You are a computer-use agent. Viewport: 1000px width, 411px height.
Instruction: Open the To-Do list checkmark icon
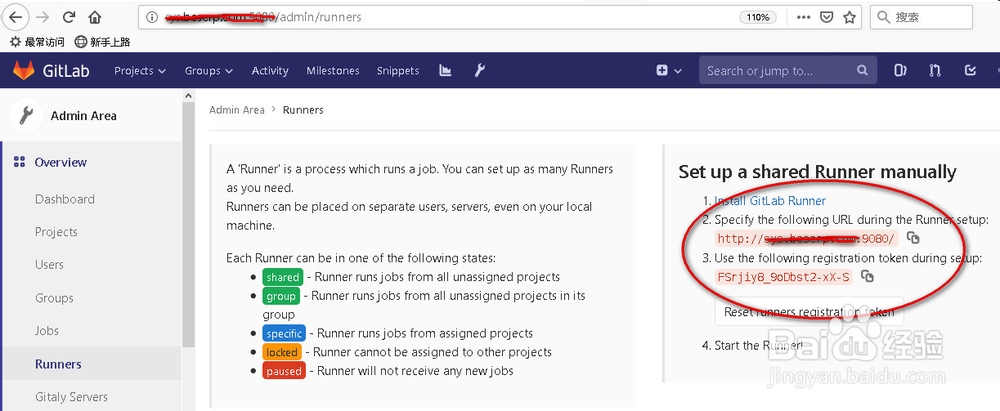(x=971, y=71)
